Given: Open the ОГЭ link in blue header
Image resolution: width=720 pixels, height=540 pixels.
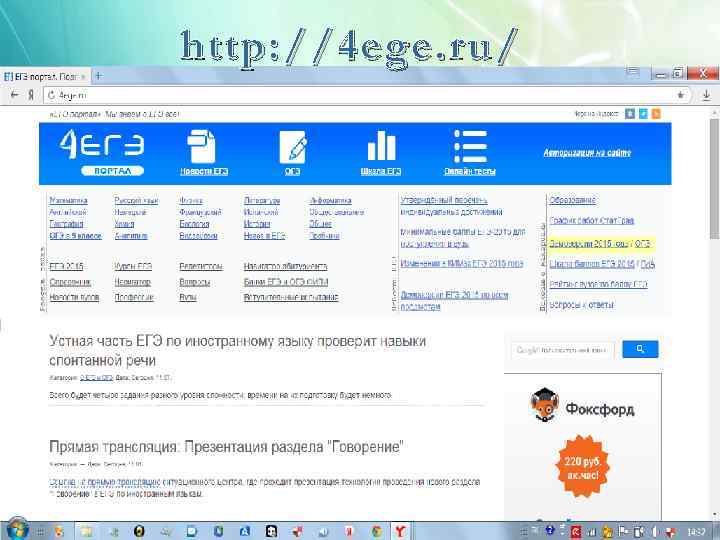Looking at the screenshot, I should click(x=292, y=171).
